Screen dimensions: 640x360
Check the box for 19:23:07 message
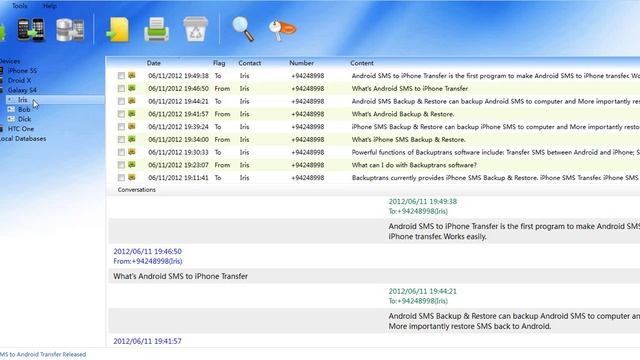[x=121, y=165]
